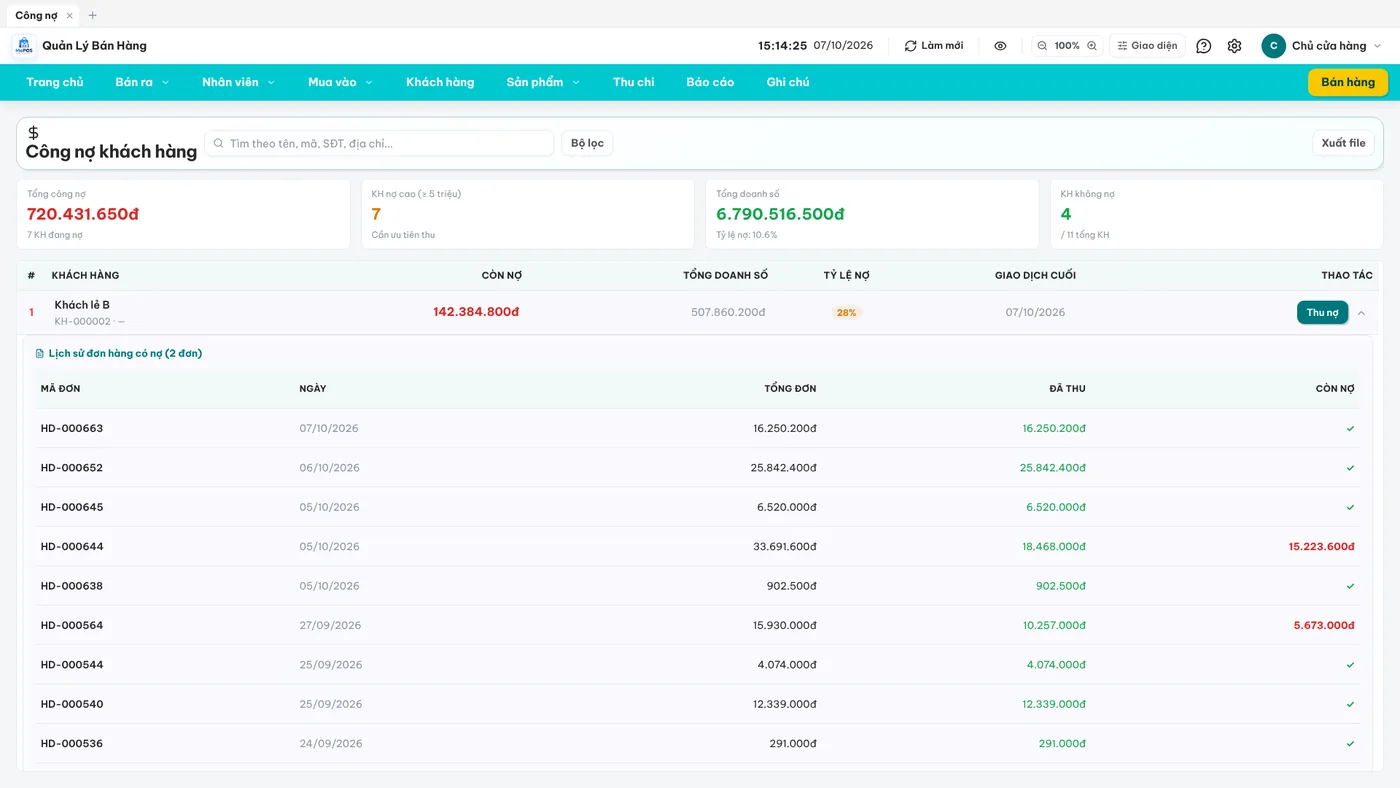
Task: Click the help question mark icon
Action: coord(1203,46)
